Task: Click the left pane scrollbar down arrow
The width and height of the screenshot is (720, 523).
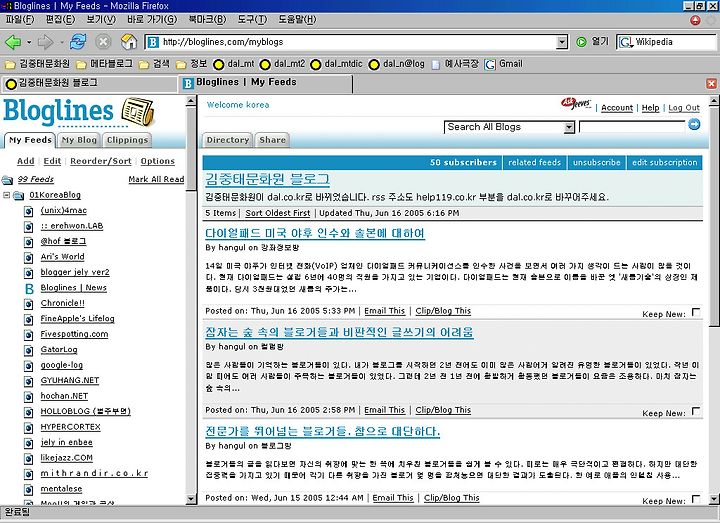Action: pos(191,499)
